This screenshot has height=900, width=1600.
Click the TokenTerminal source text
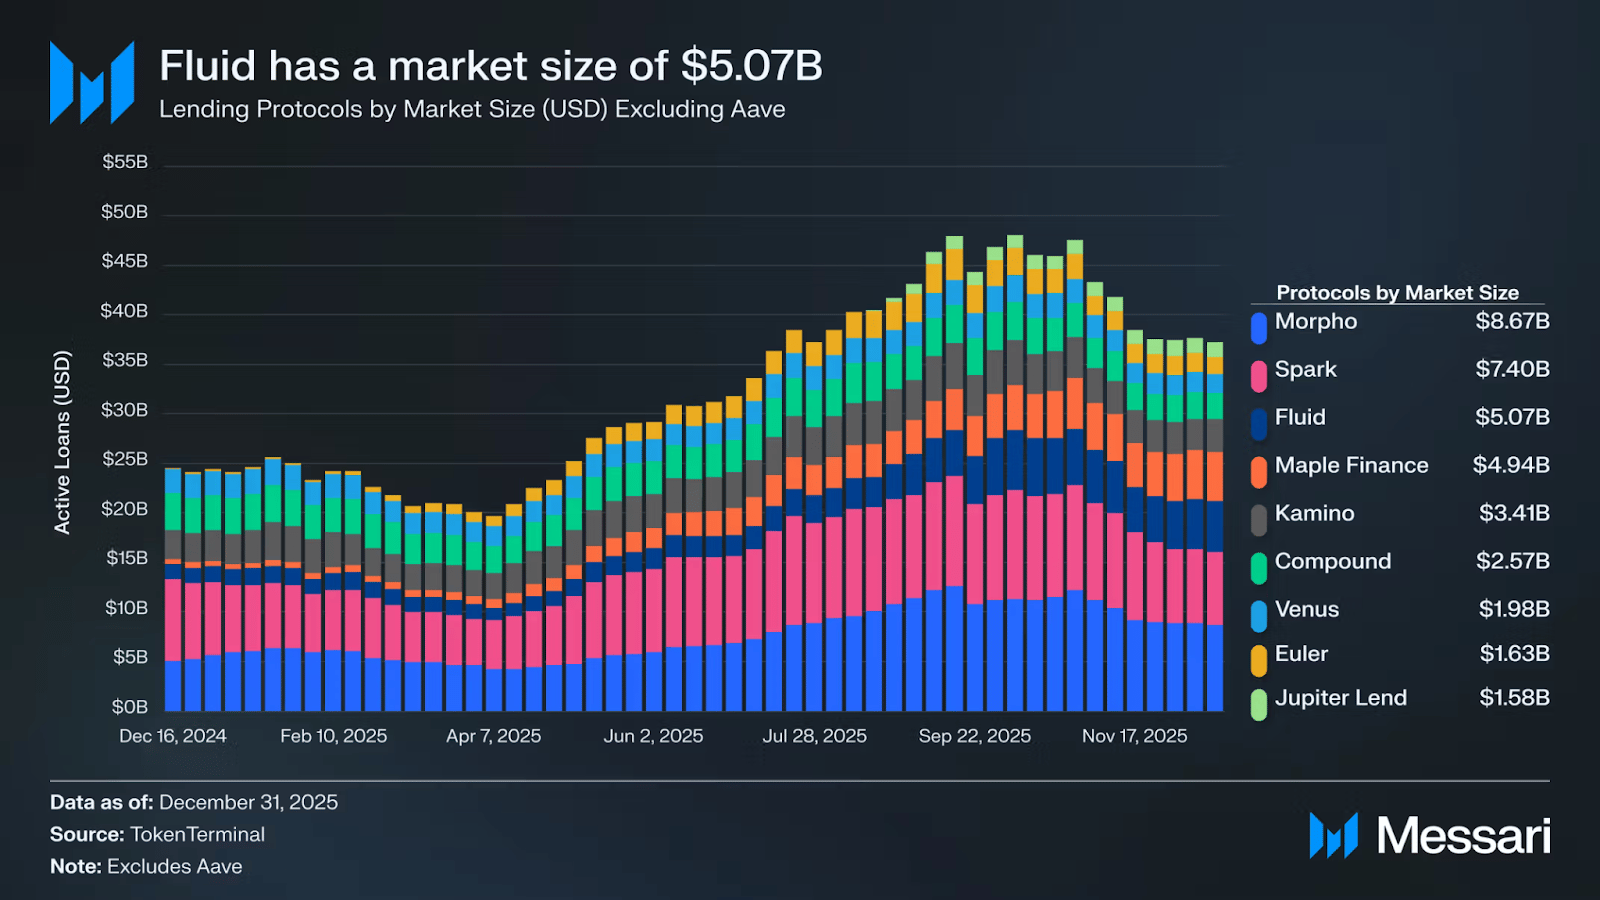197,834
